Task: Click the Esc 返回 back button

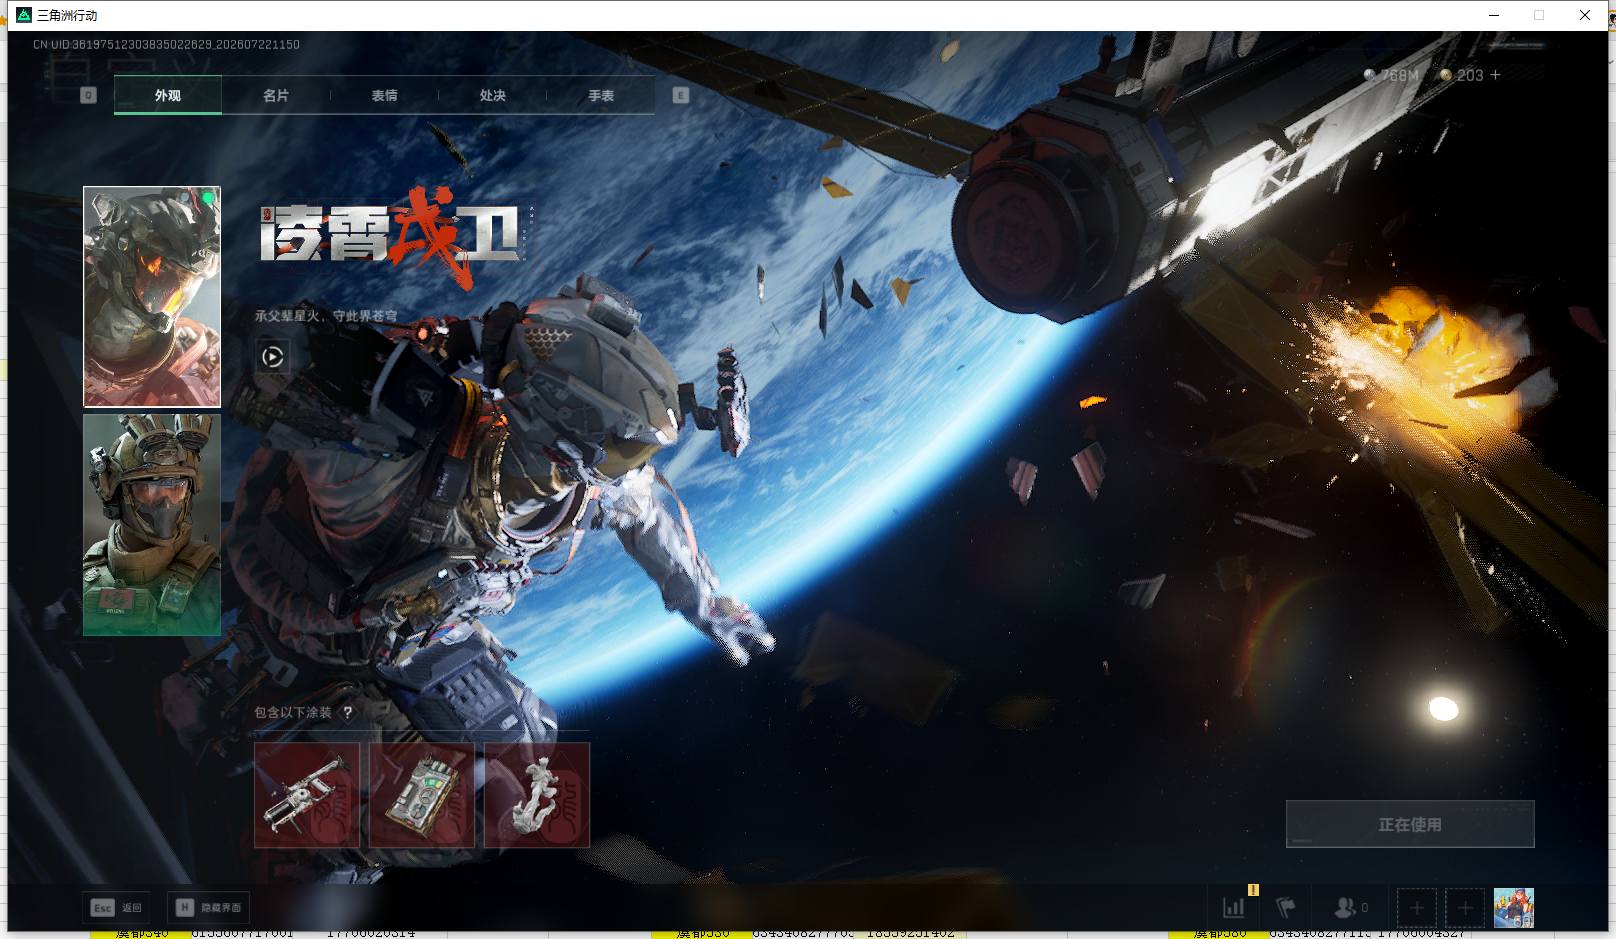Action: click(x=117, y=907)
